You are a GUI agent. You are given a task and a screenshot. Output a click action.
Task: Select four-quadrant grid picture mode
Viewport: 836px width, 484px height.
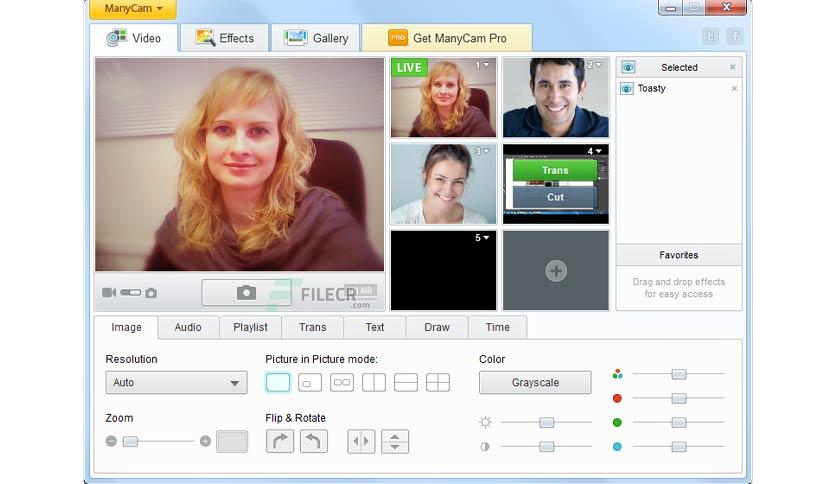tap(438, 383)
